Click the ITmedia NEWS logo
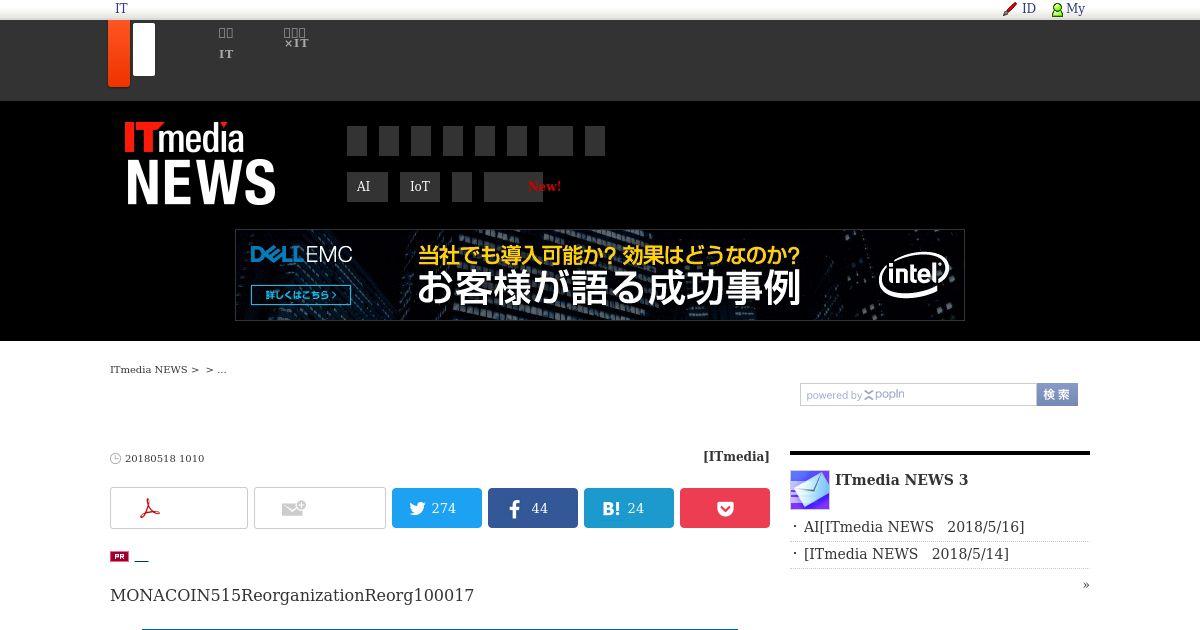Viewport: 1200px width, 630px height. coord(200,163)
